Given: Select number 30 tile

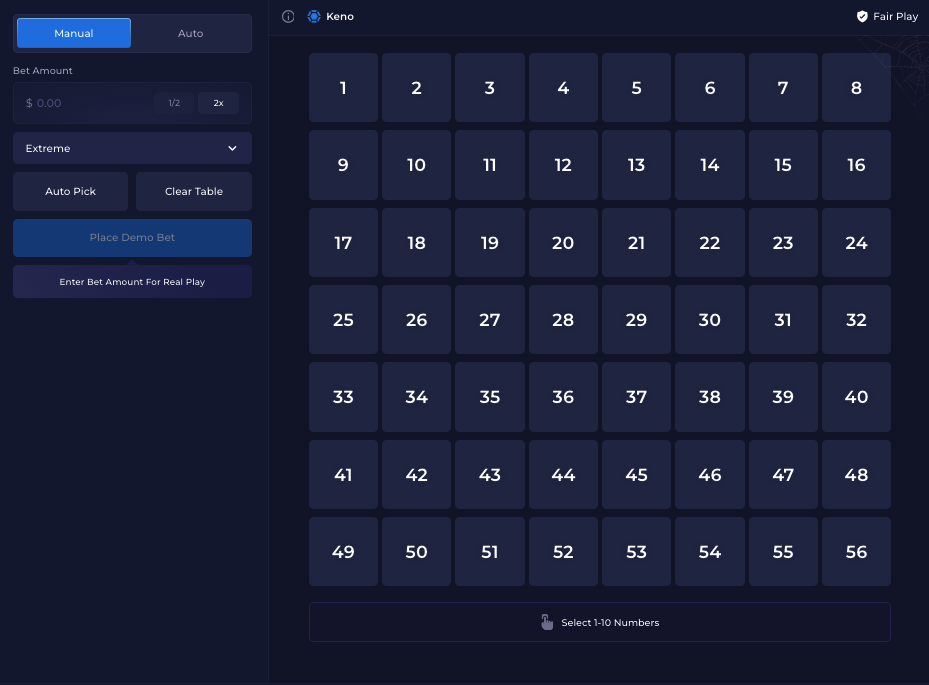Looking at the screenshot, I should pos(710,319).
